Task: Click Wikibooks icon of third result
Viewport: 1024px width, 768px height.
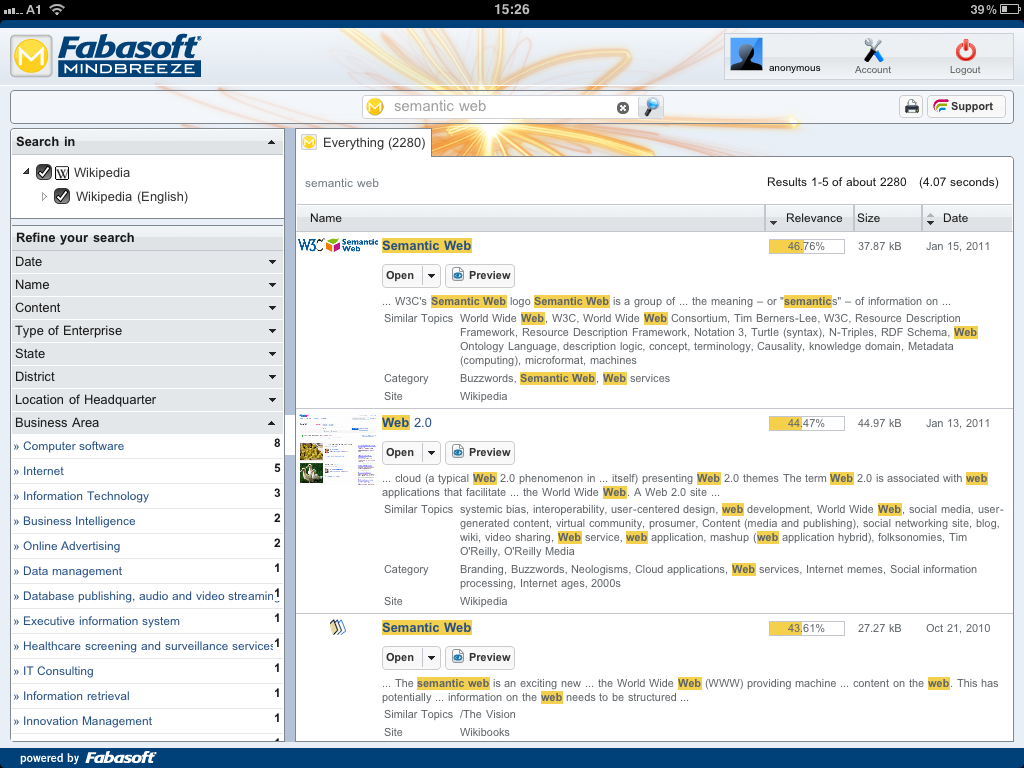Action: (338, 628)
